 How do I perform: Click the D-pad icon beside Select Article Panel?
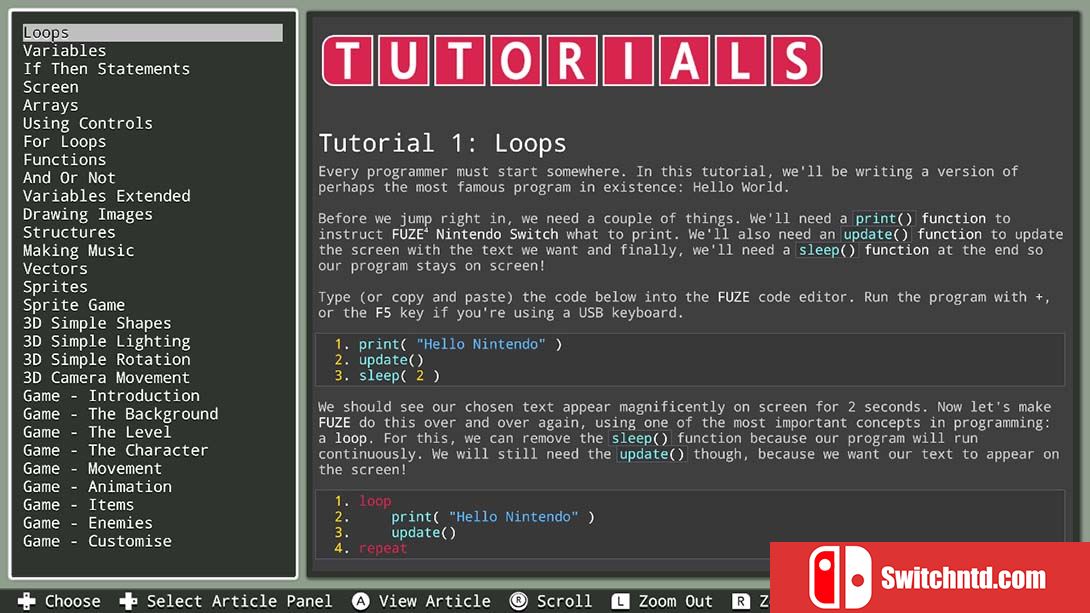128,601
